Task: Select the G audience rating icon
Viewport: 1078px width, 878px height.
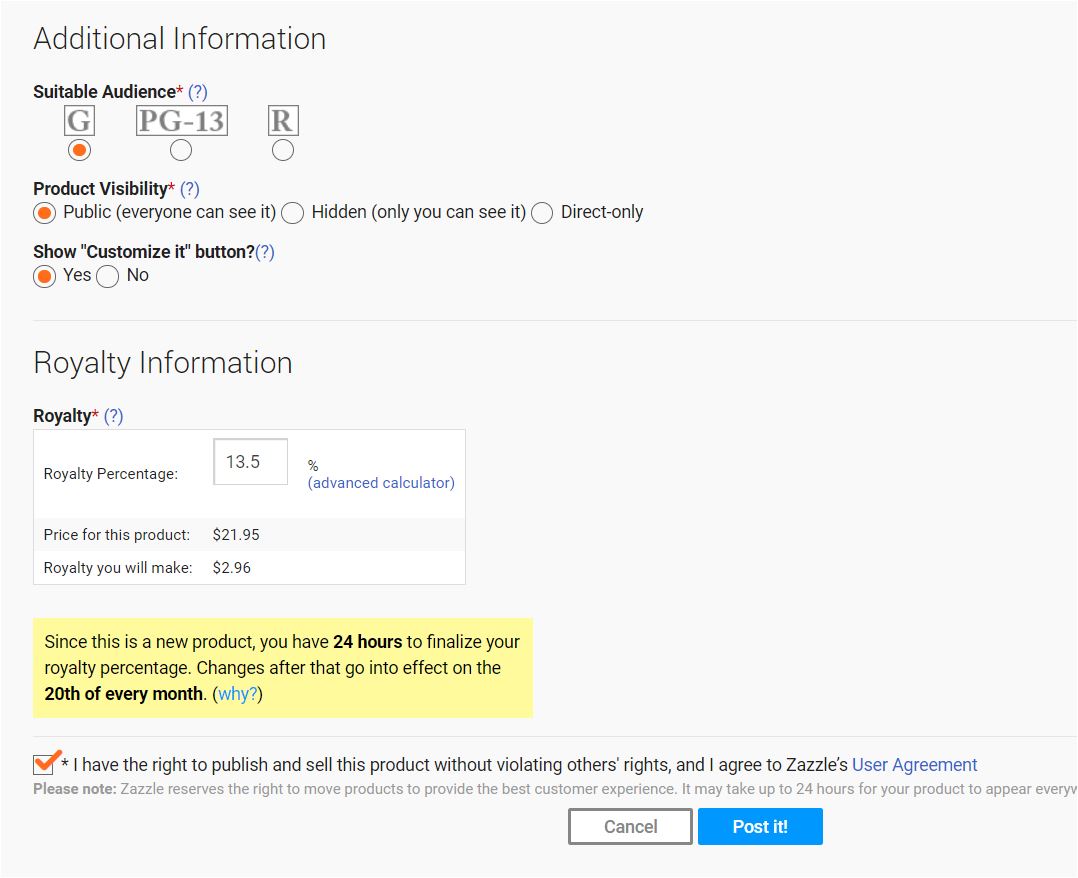Action: [79, 121]
